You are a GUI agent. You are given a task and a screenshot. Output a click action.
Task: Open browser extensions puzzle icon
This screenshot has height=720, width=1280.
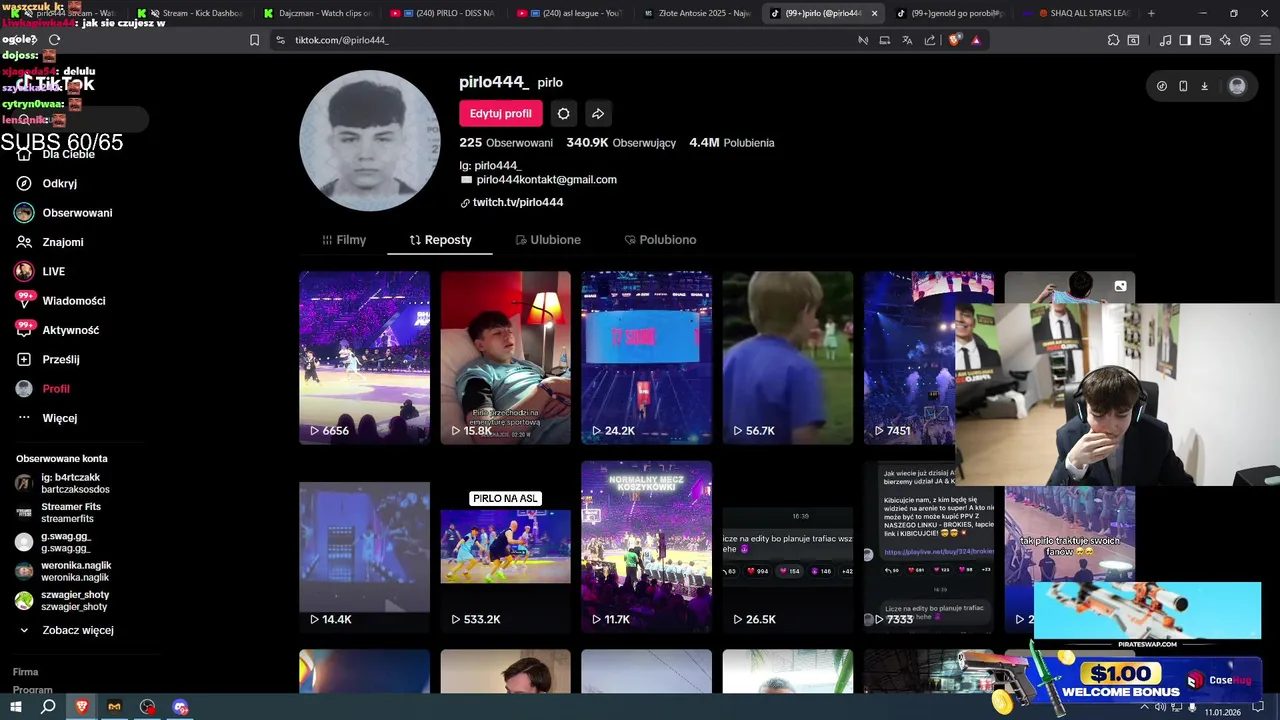1113,40
